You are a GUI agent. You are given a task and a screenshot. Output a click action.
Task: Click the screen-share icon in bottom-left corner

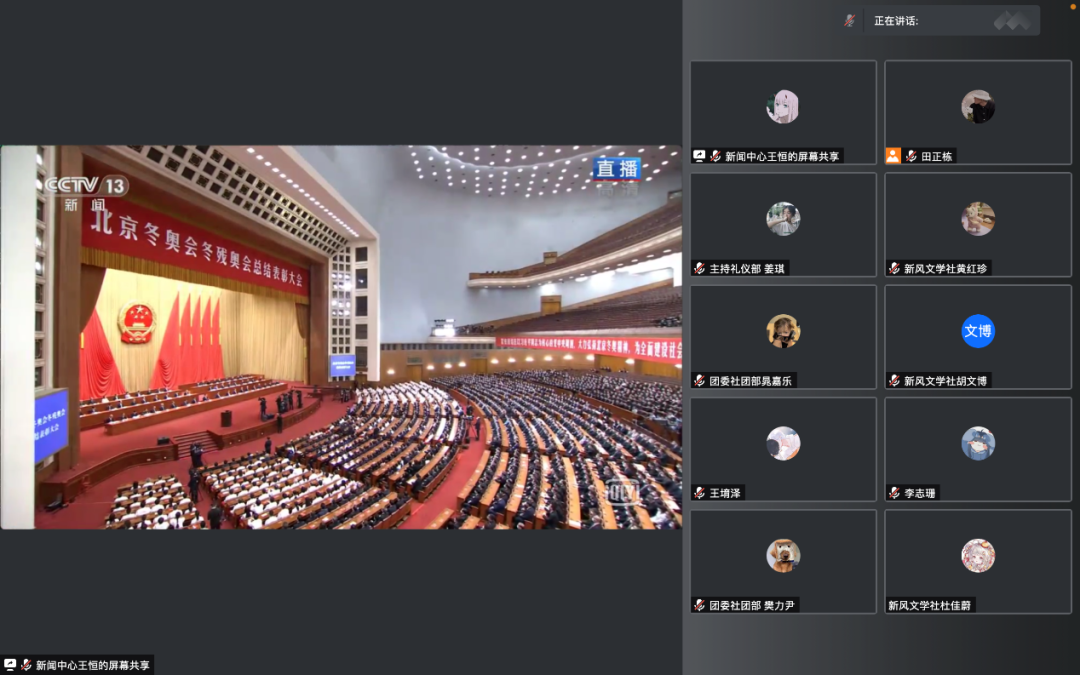pyautogui.click(x=10, y=665)
